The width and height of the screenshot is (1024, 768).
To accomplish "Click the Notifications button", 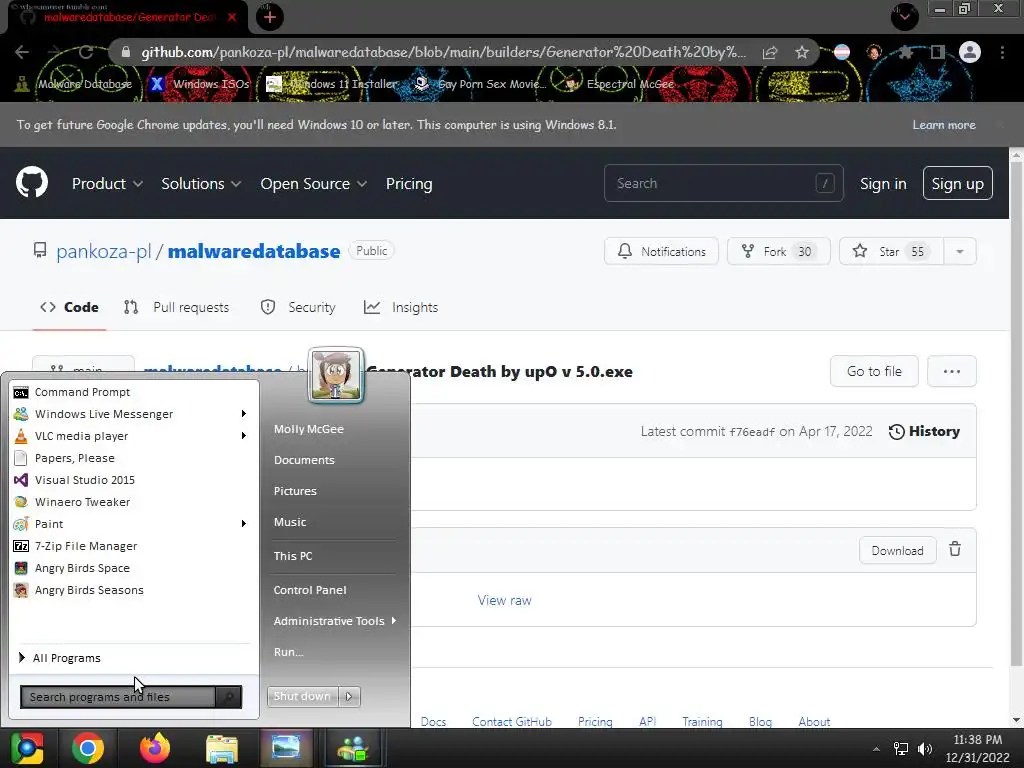I will (662, 251).
